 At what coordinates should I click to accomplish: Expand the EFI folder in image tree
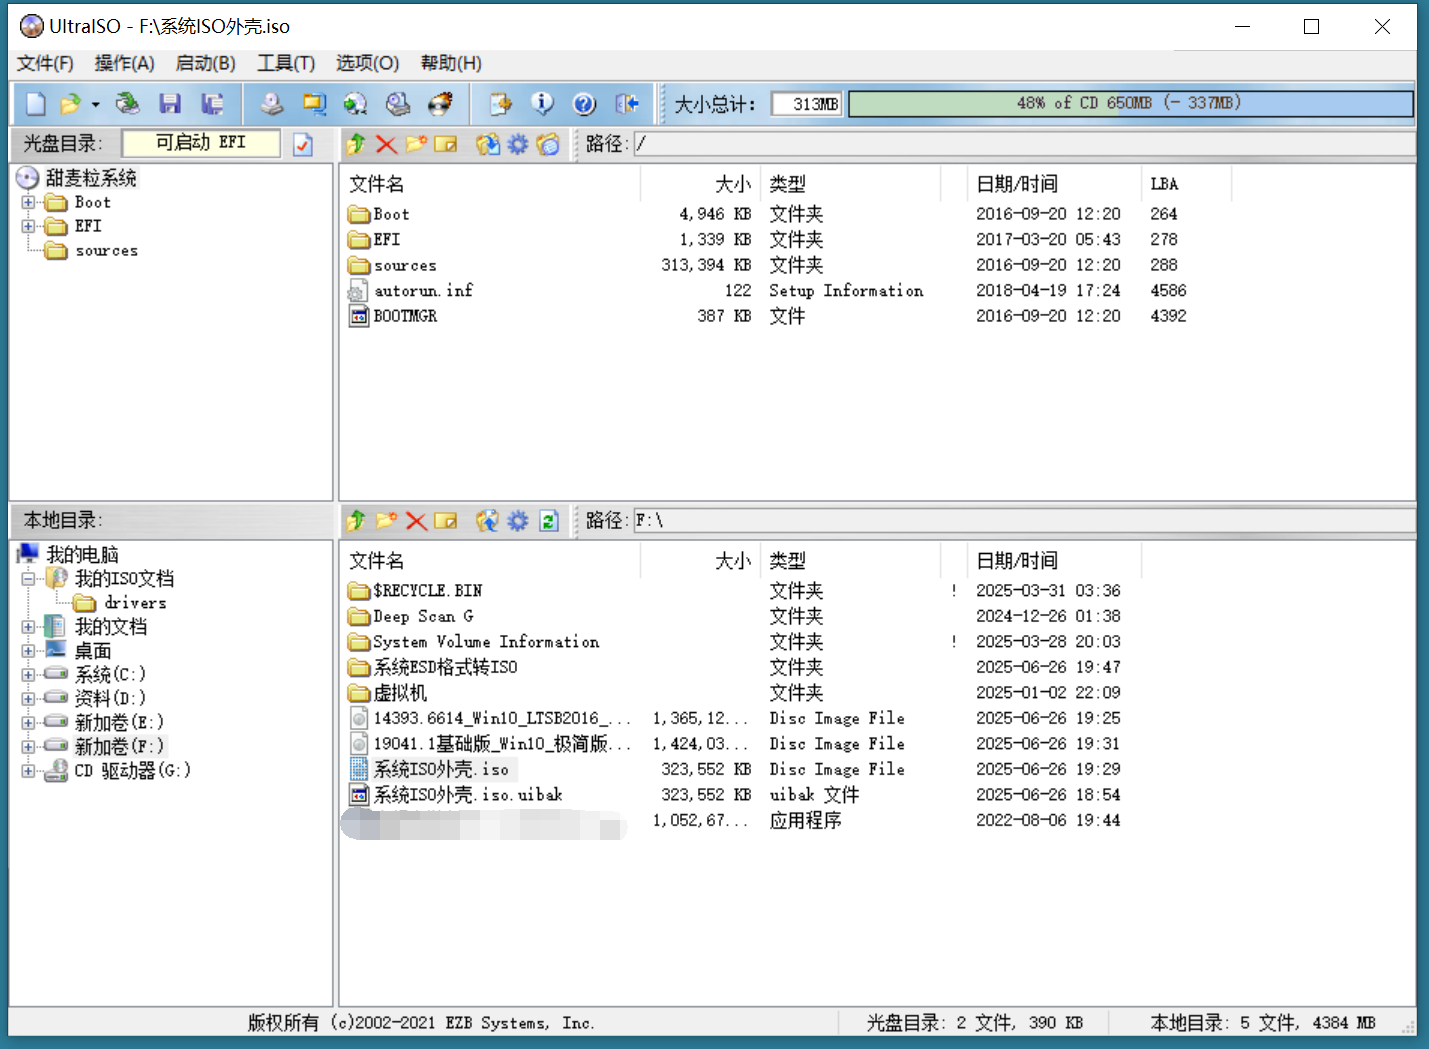click(28, 226)
